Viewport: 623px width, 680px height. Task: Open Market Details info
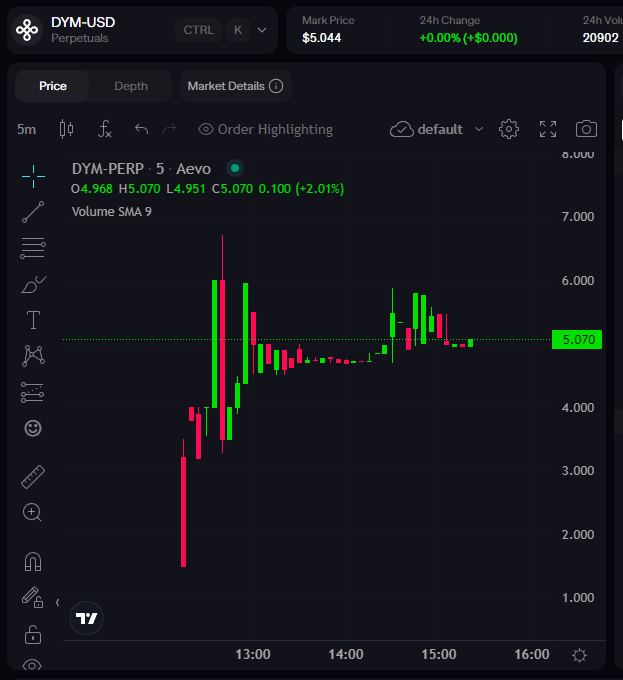point(235,86)
